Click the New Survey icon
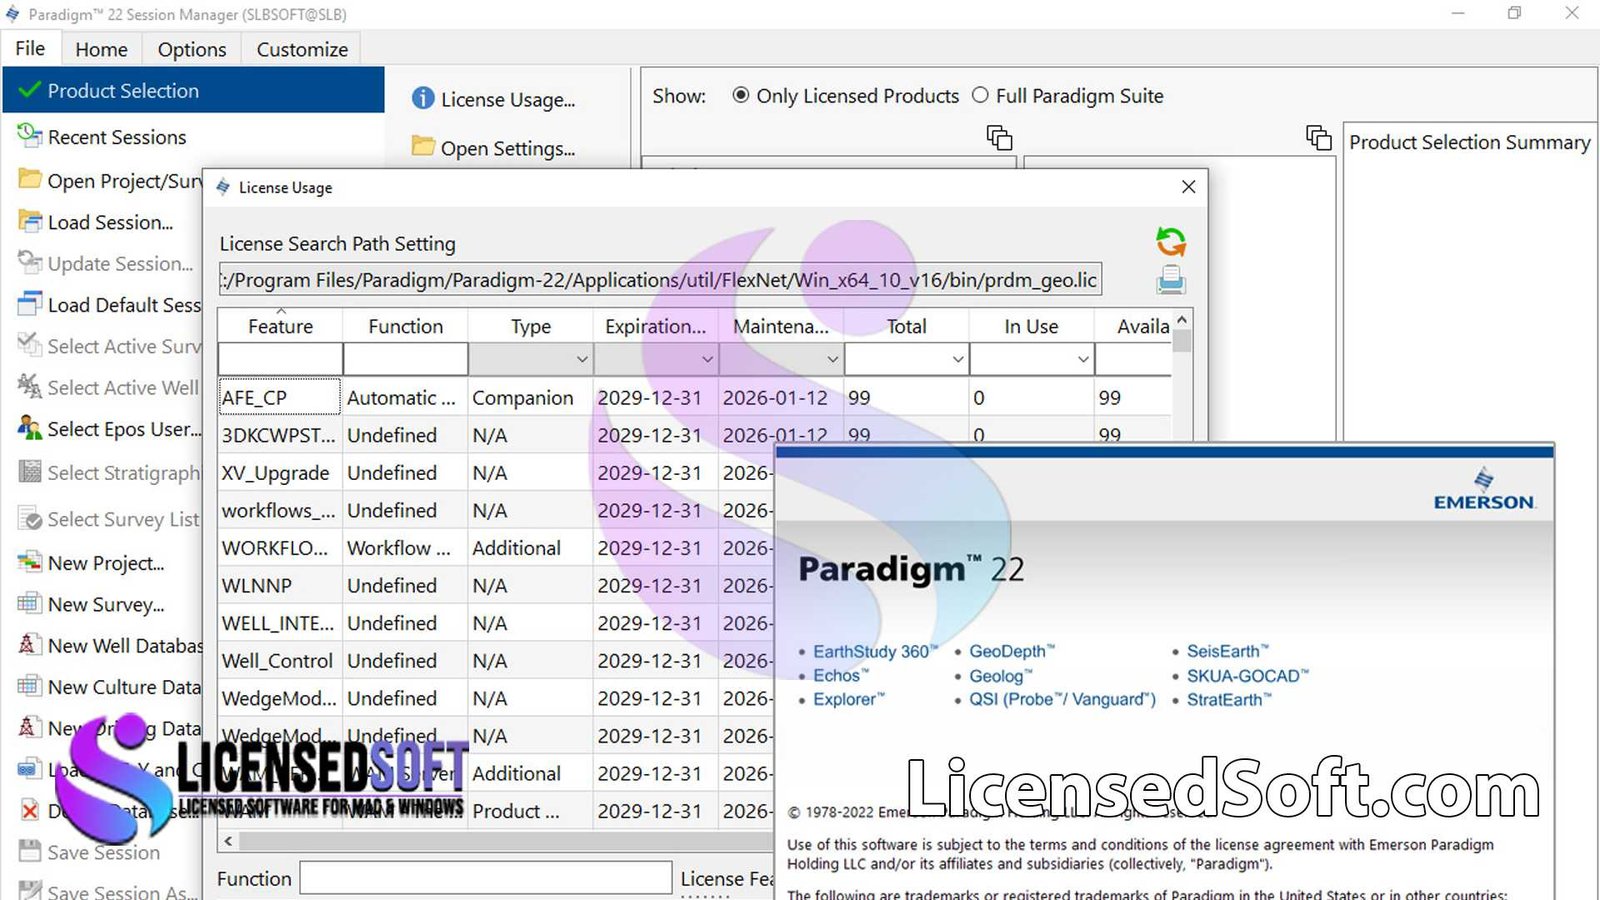Screen dimensions: 1600x900 [30, 603]
